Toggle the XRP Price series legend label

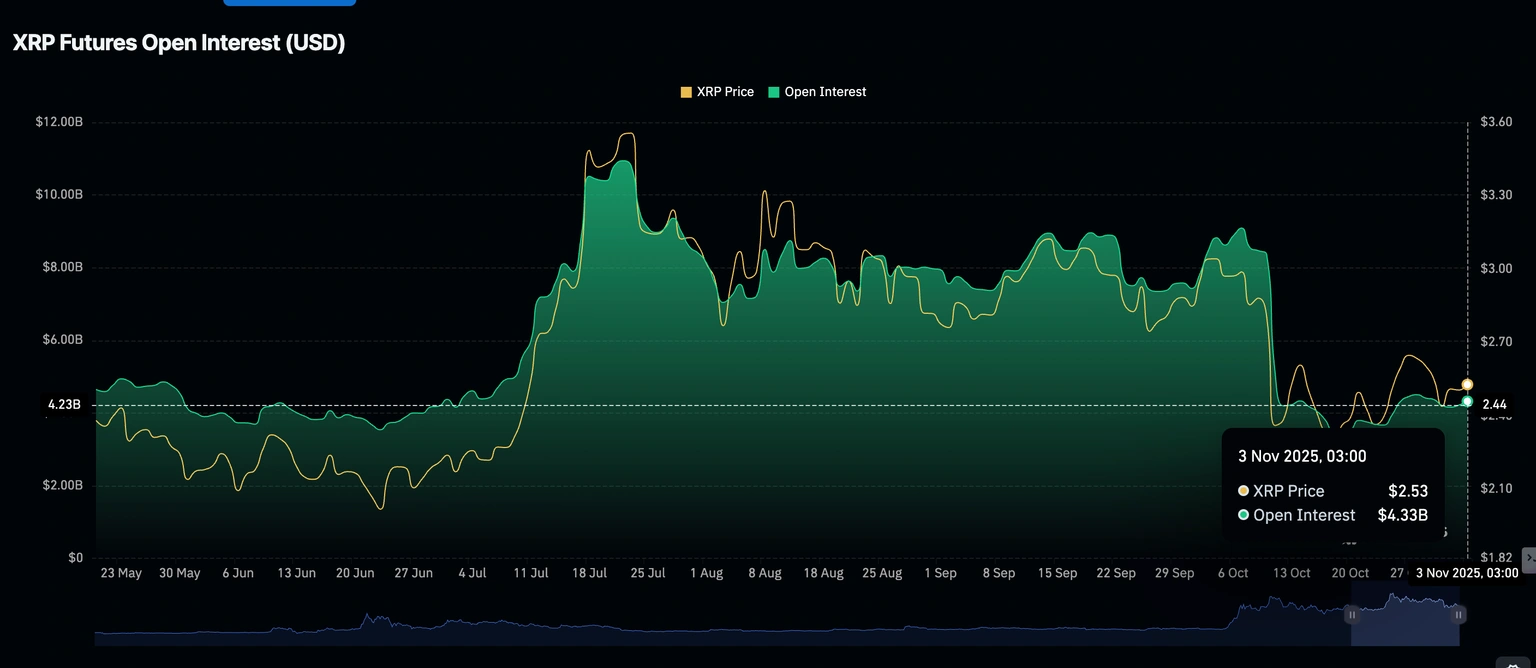[725, 92]
